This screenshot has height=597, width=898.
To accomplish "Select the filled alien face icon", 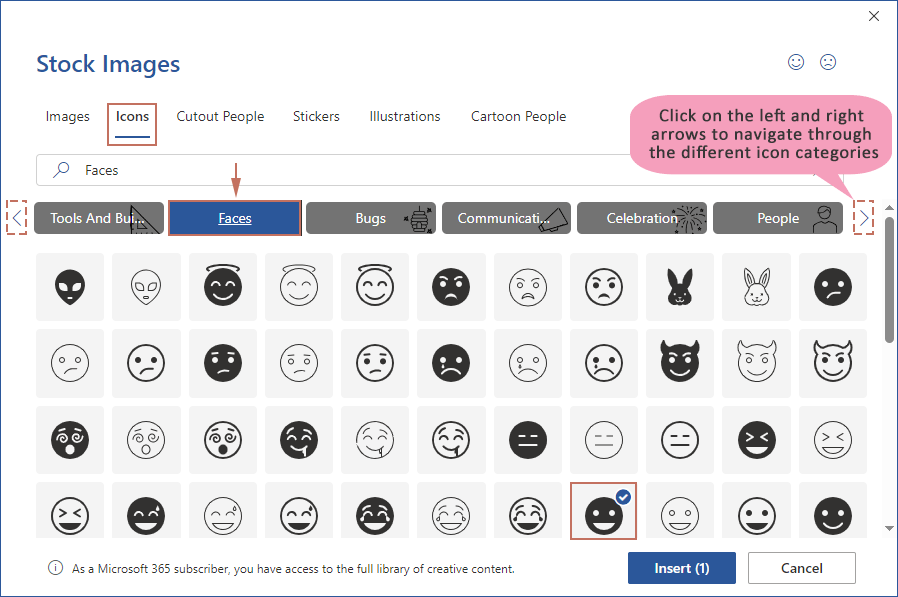I will [70, 288].
